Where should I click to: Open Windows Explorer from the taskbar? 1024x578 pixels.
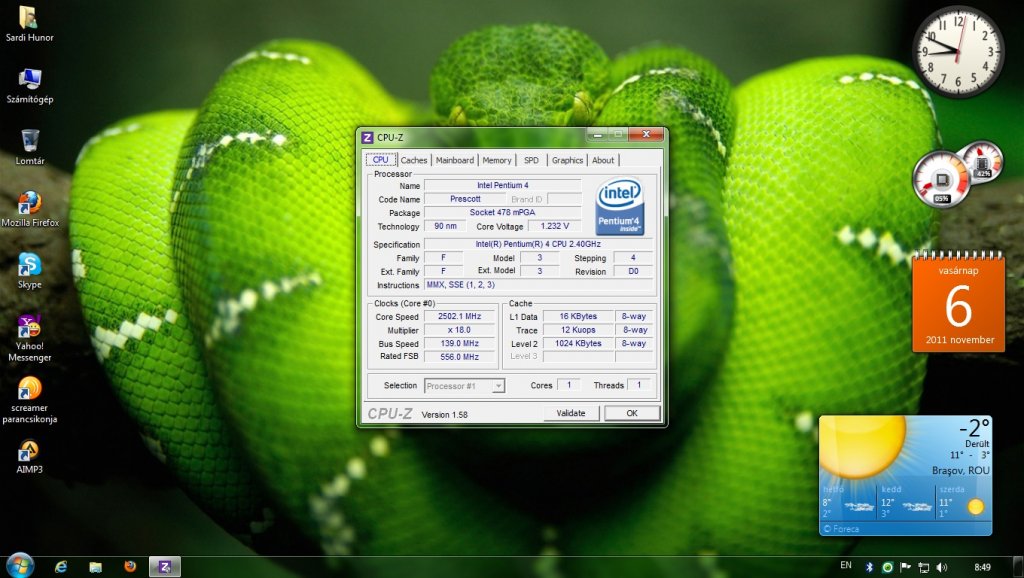(x=95, y=567)
